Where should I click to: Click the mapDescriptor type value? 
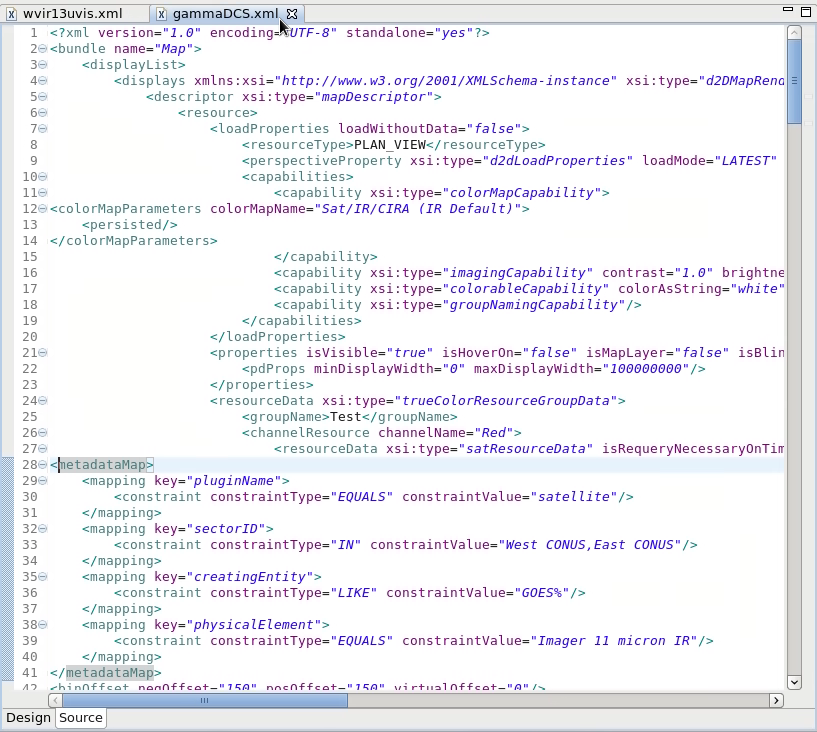pyautogui.click(x=374, y=97)
